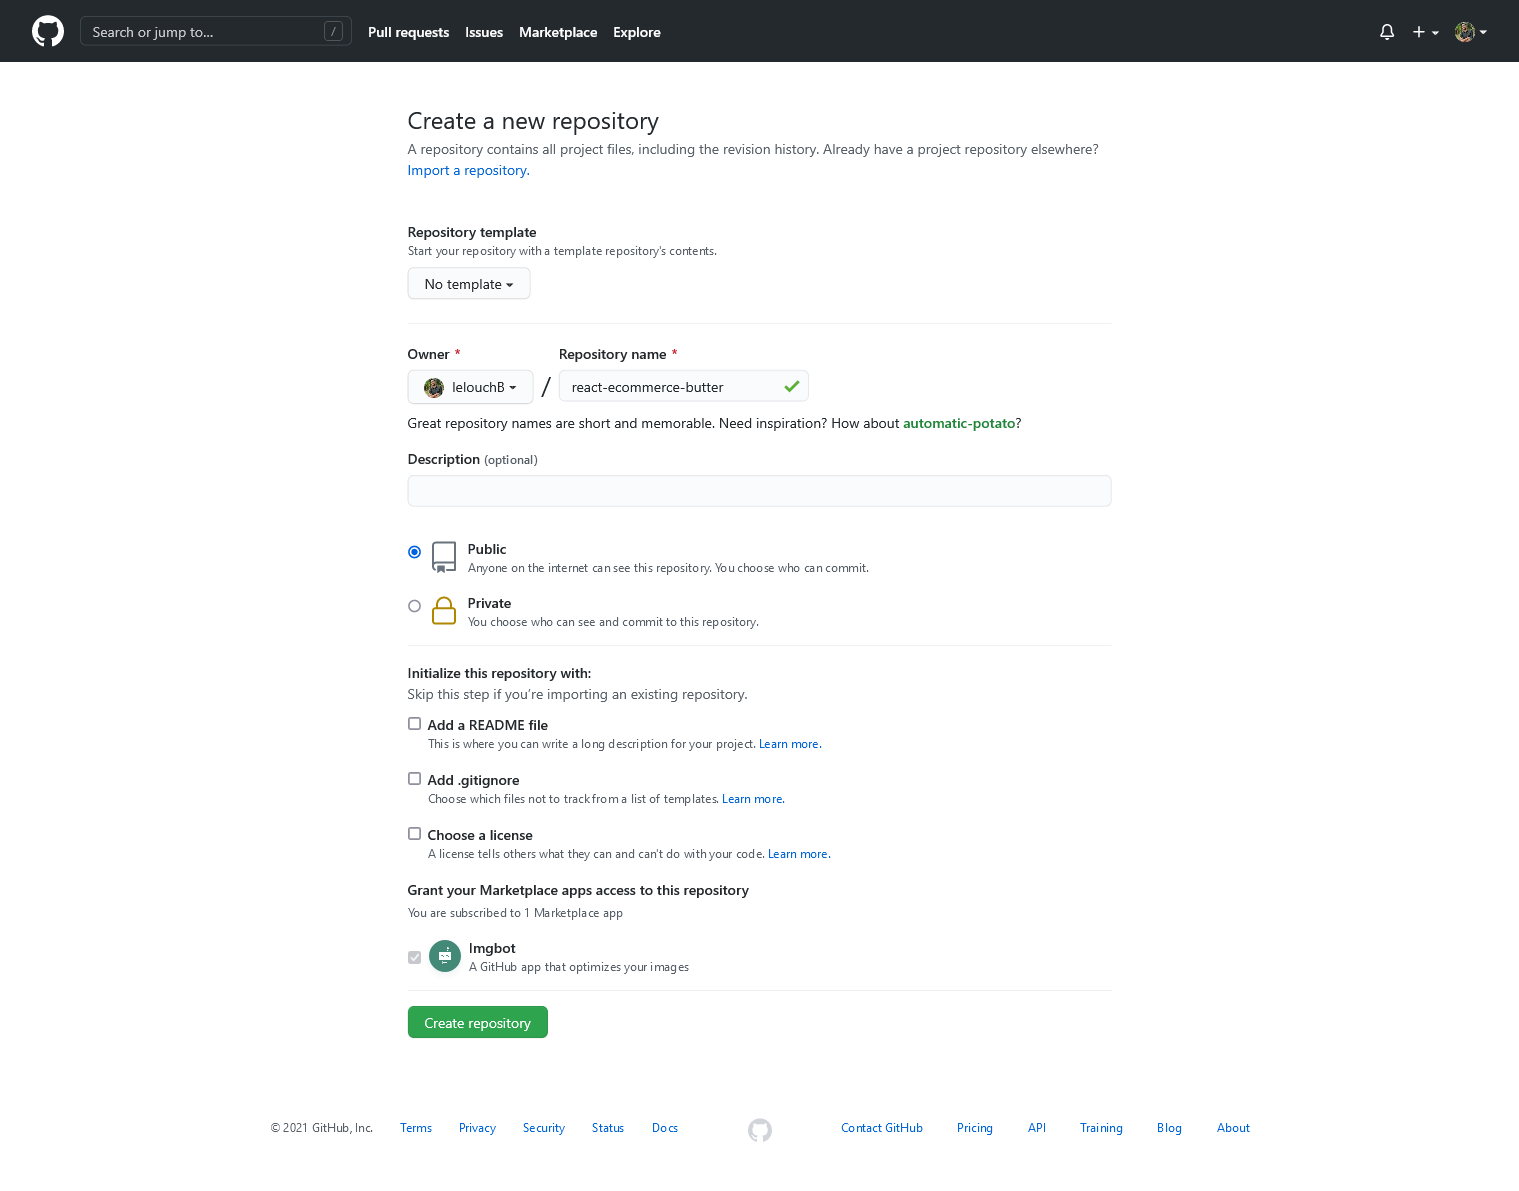Open the lelouchB owner dropdown
This screenshot has height=1191, width=1519.
pyautogui.click(x=470, y=387)
